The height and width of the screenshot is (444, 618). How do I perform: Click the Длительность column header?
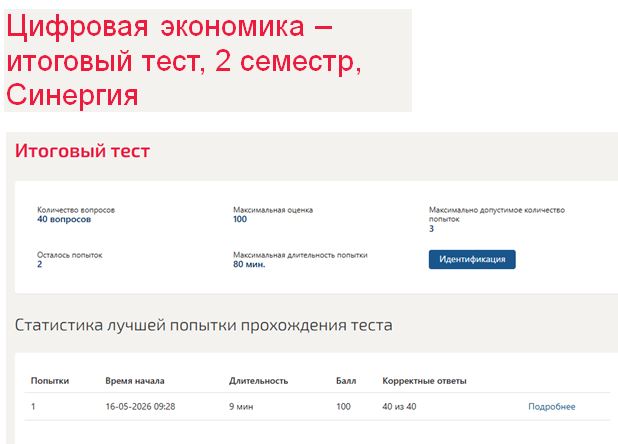click(259, 381)
